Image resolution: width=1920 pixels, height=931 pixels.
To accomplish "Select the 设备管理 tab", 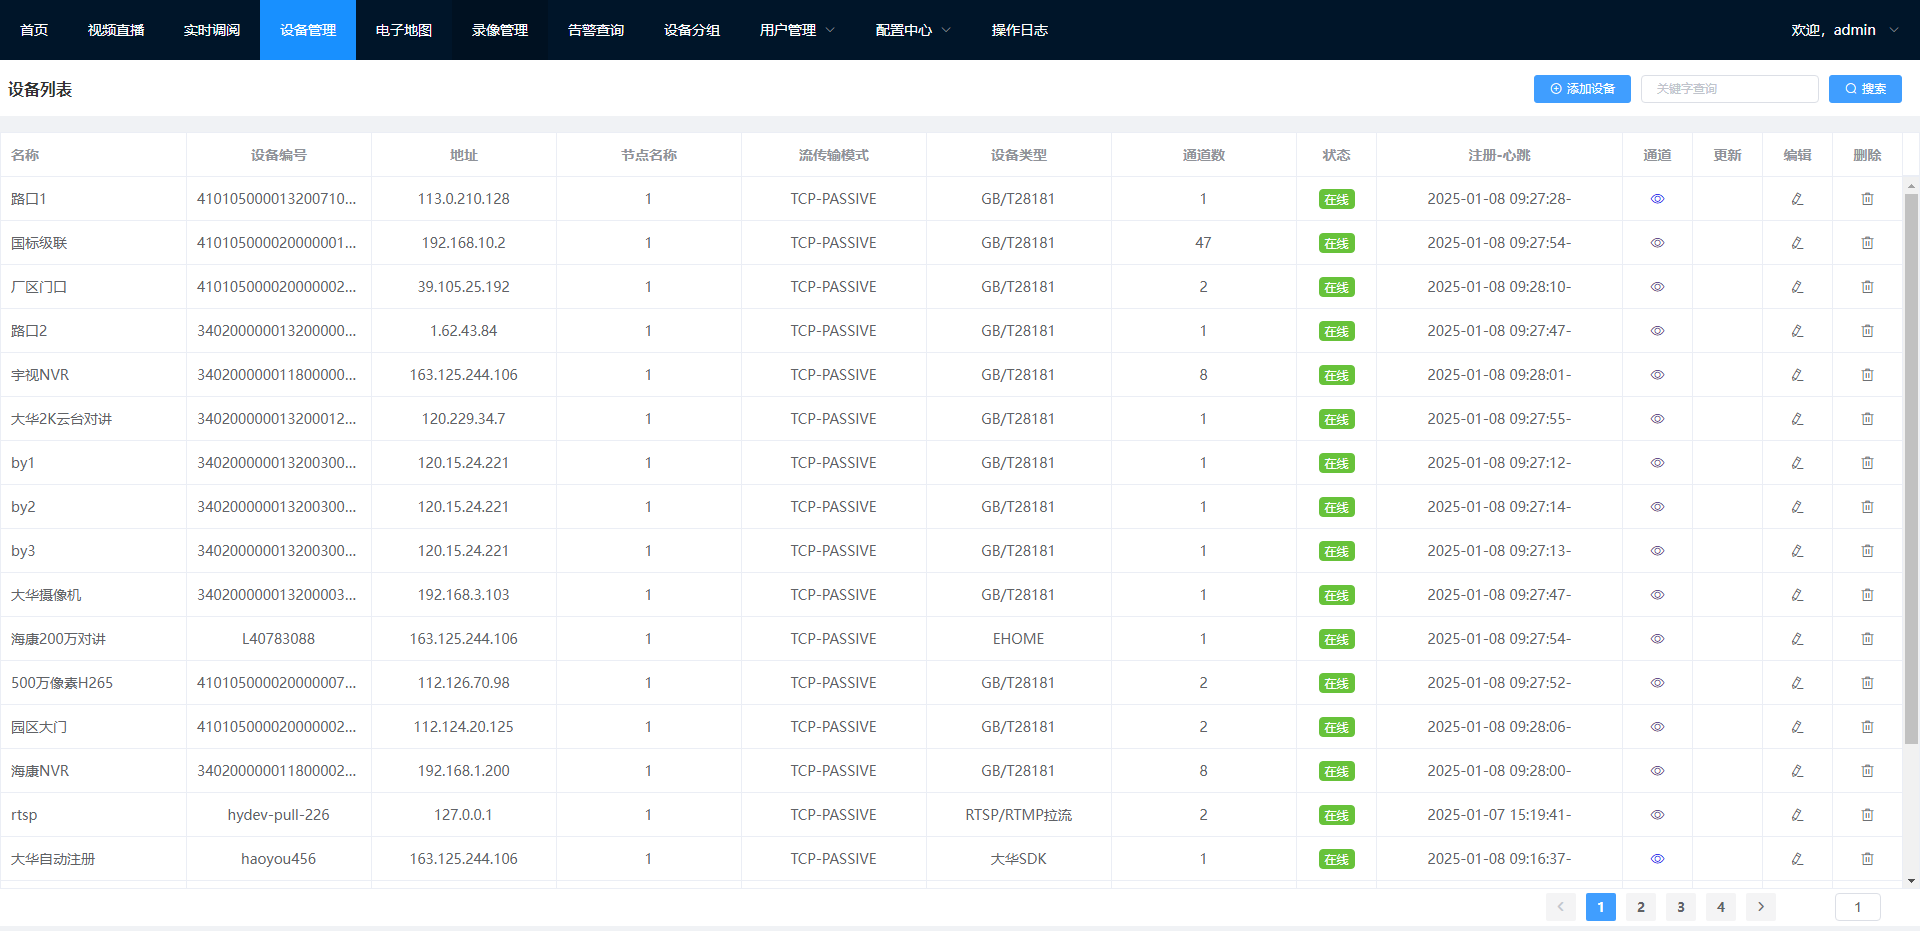I will tap(308, 30).
